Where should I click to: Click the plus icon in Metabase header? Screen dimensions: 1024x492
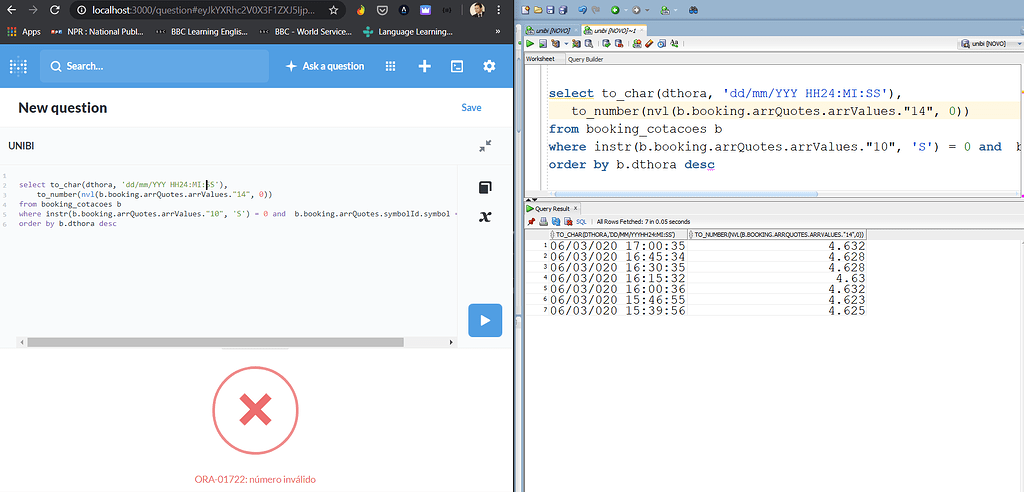424,66
